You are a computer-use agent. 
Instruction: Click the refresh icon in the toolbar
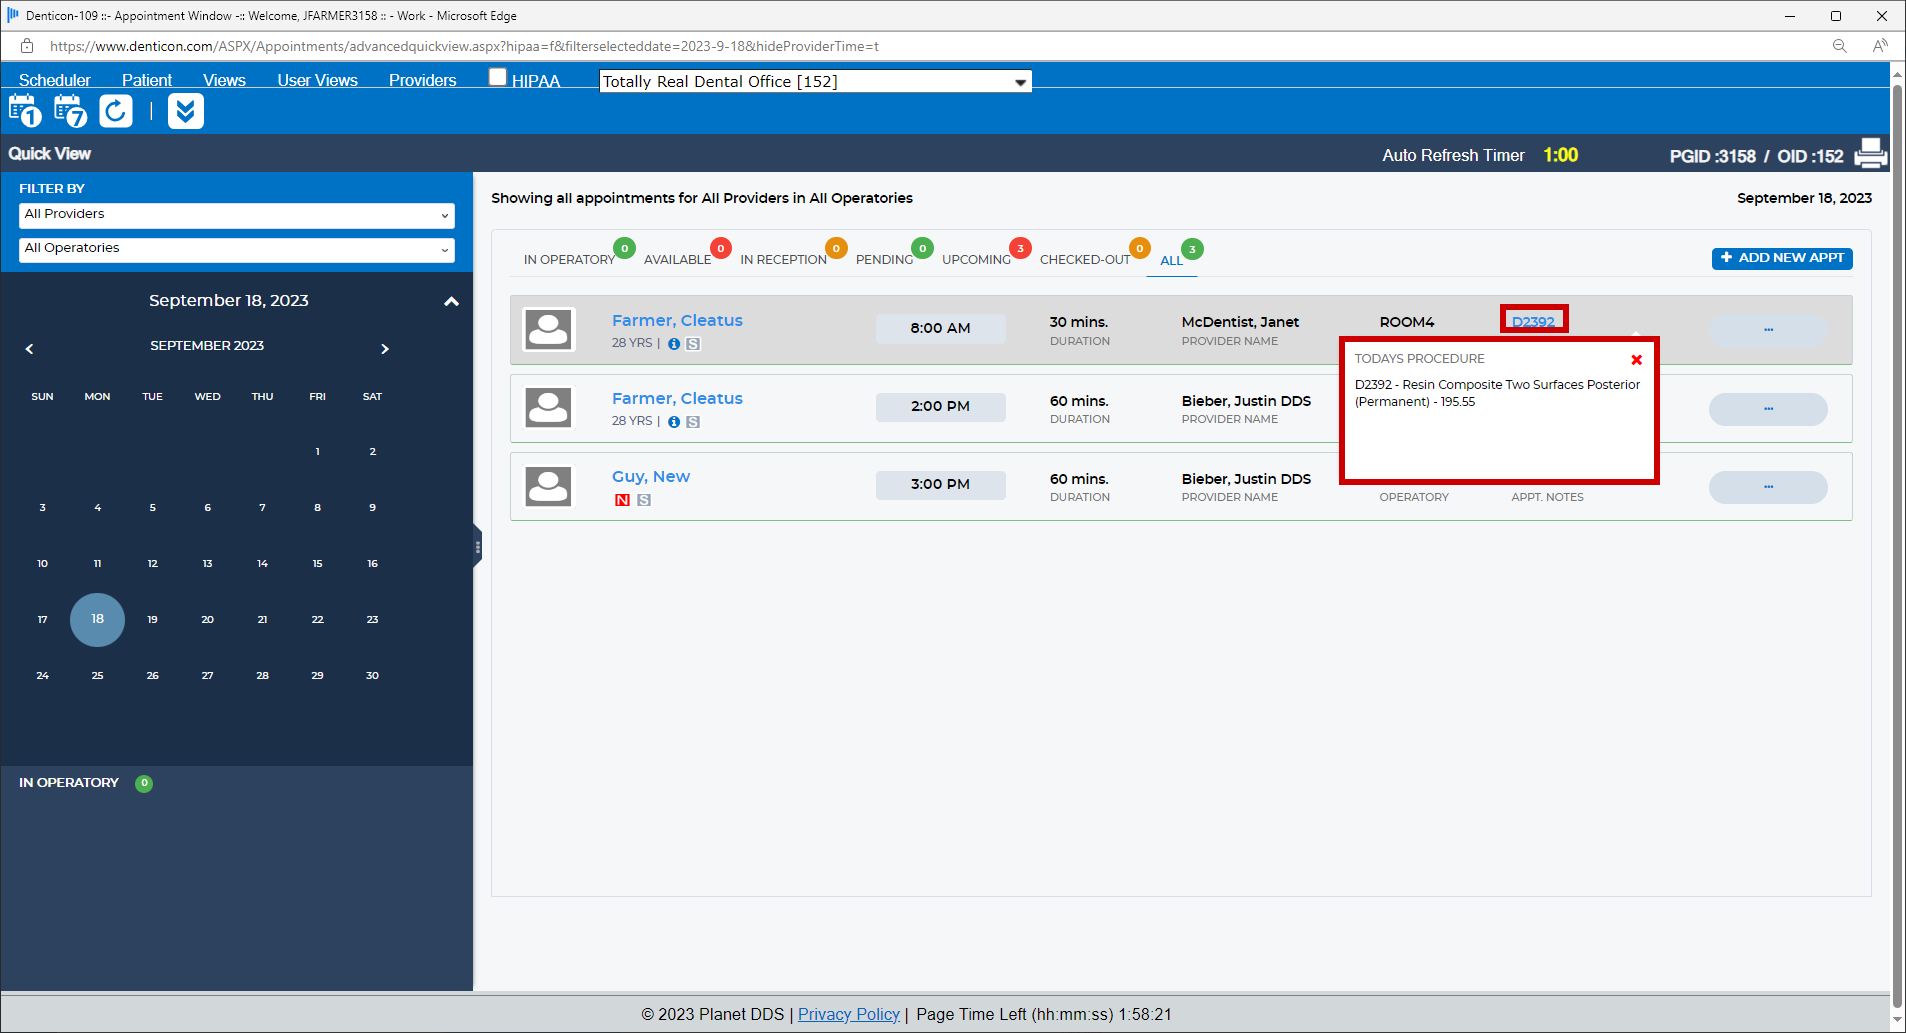(116, 111)
